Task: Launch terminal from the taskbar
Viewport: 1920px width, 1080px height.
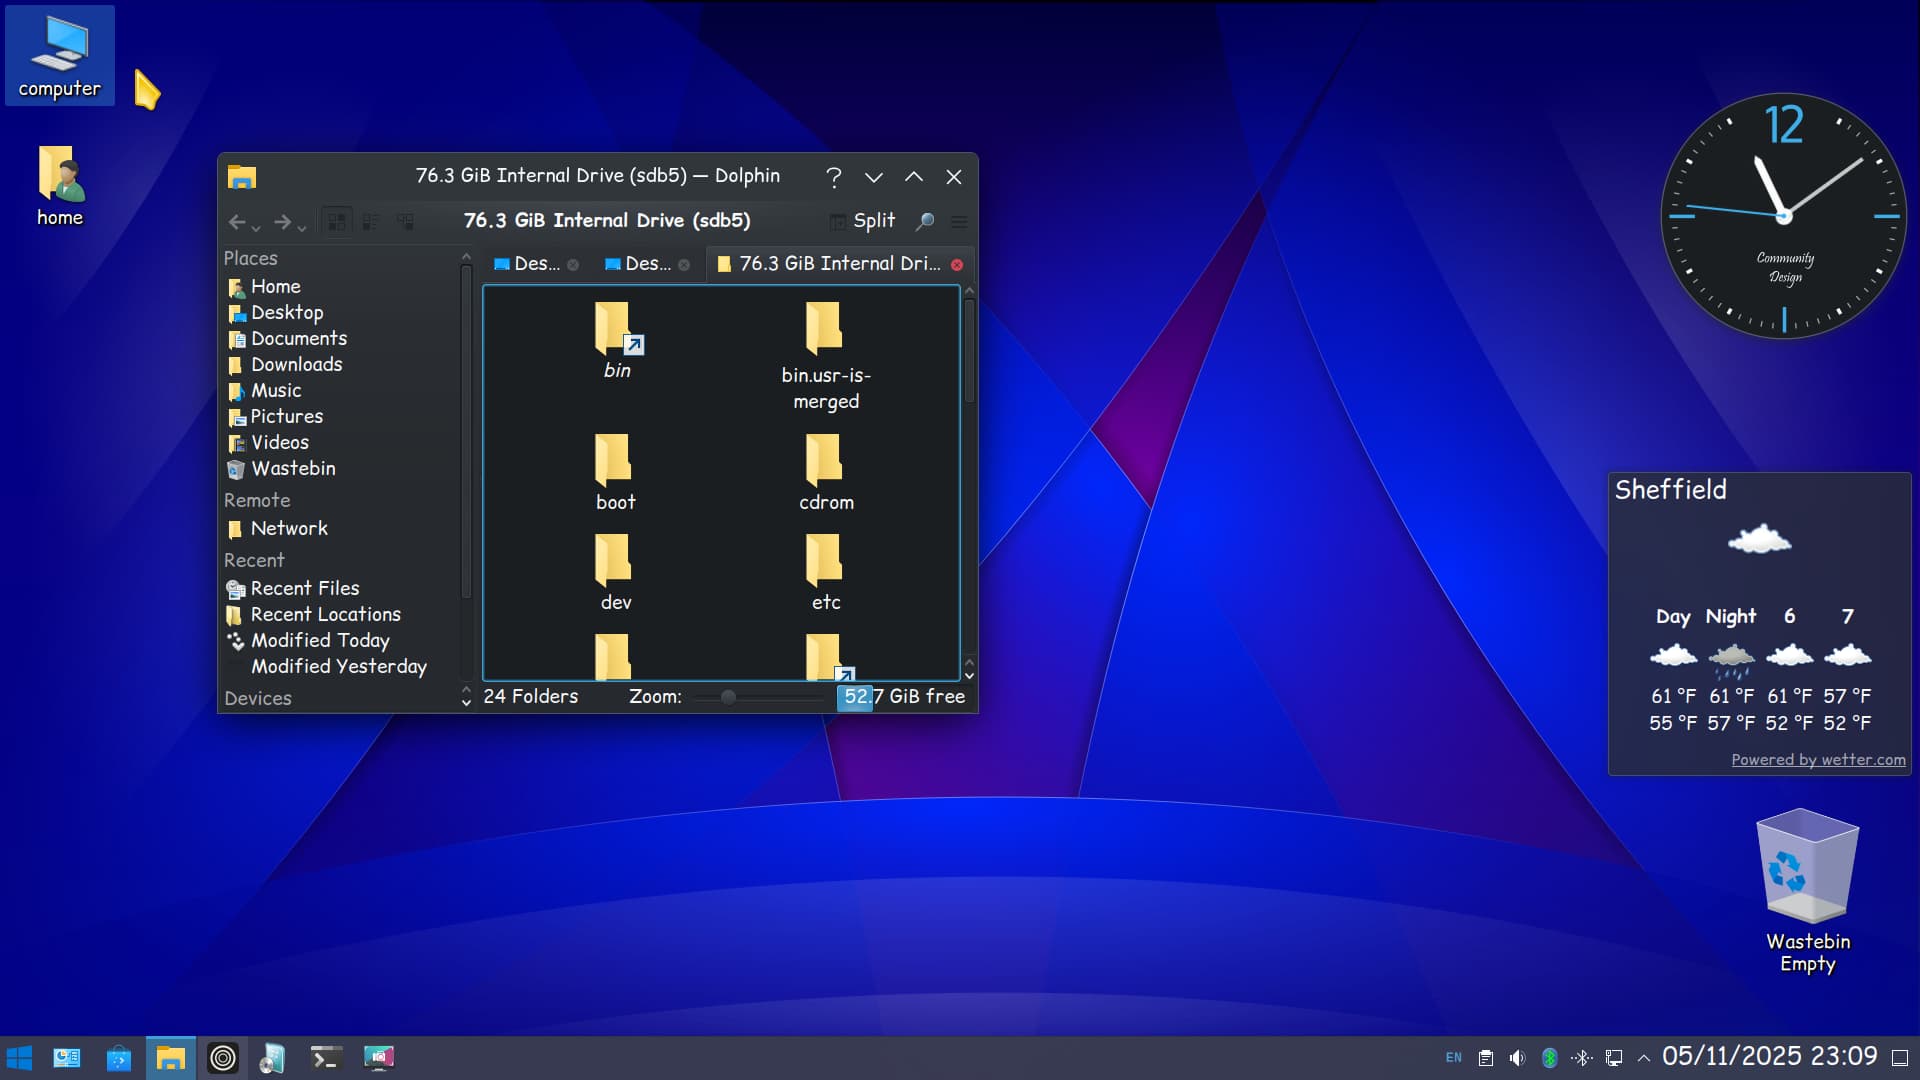Action: click(326, 1058)
